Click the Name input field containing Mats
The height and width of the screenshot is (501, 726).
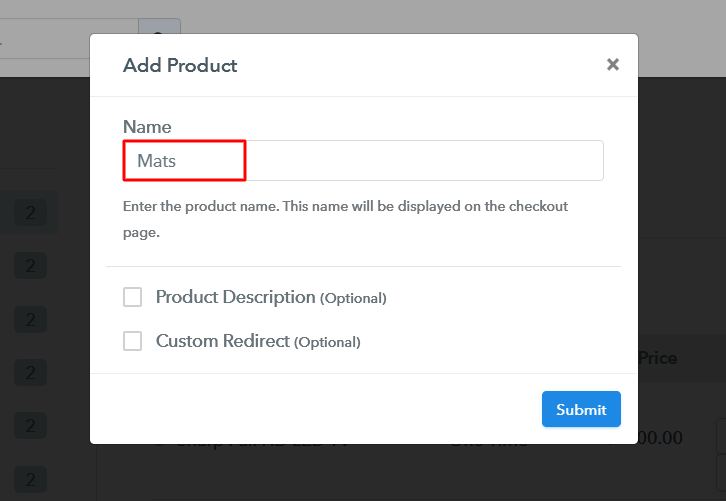tap(363, 160)
